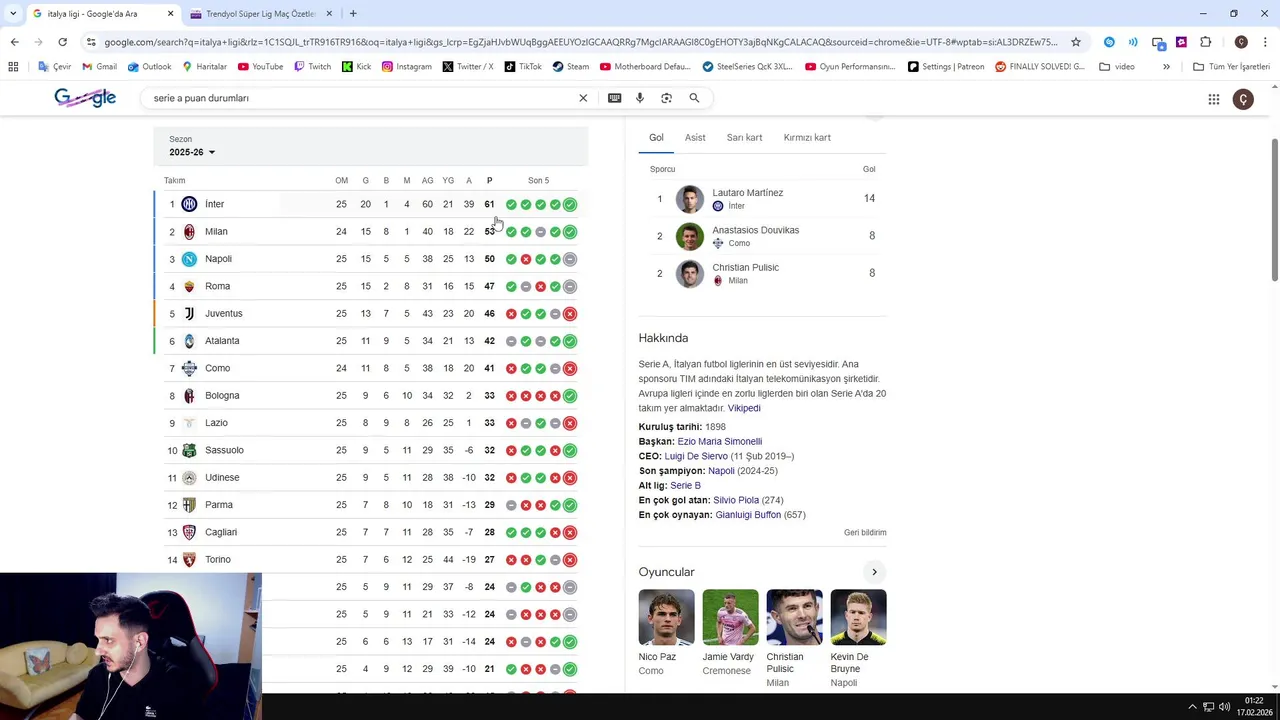Close the italya ligi Google tab
Screen dimensions: 1280x720
pyautogui.click(x=170, y=14)
